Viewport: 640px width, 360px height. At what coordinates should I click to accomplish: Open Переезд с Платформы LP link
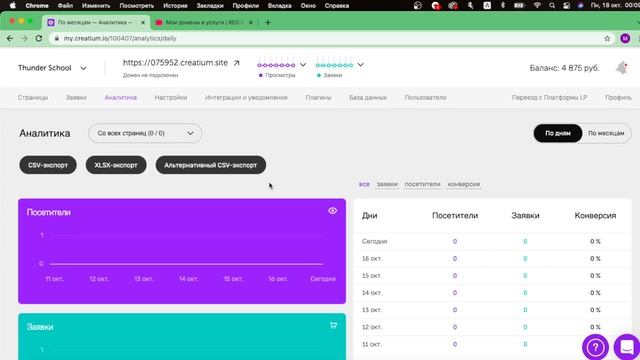click(x=549, y=98)
